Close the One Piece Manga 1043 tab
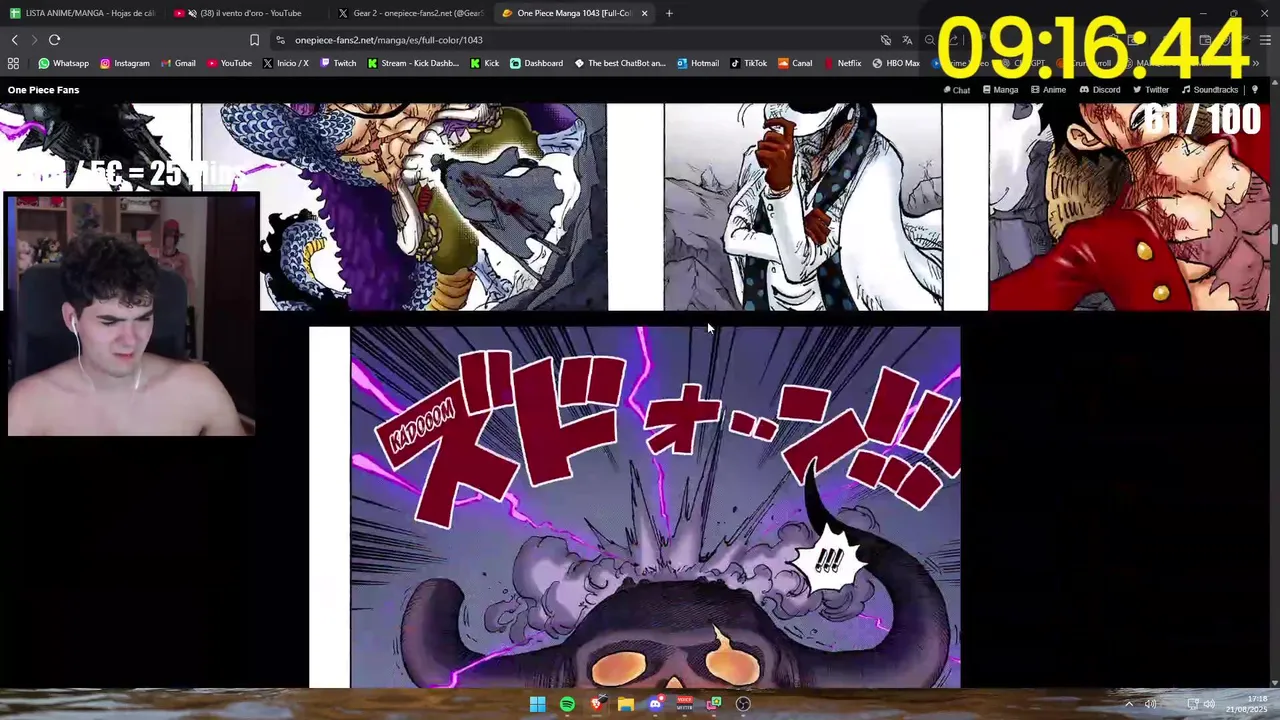This screenshot has height=720, width=1280. tap(644, 13)
